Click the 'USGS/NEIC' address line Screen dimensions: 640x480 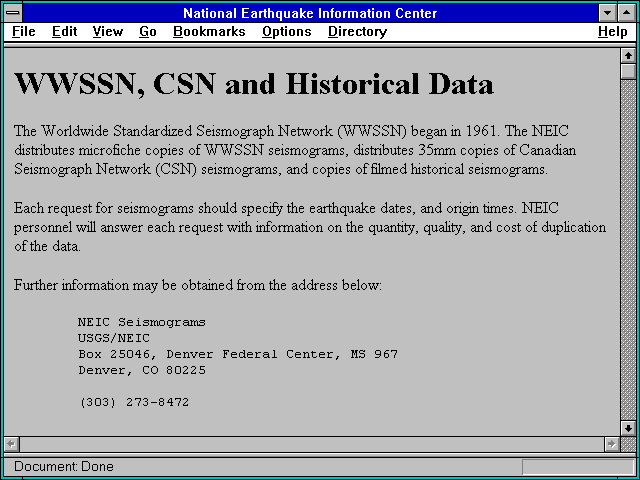[x=114, y=338]
